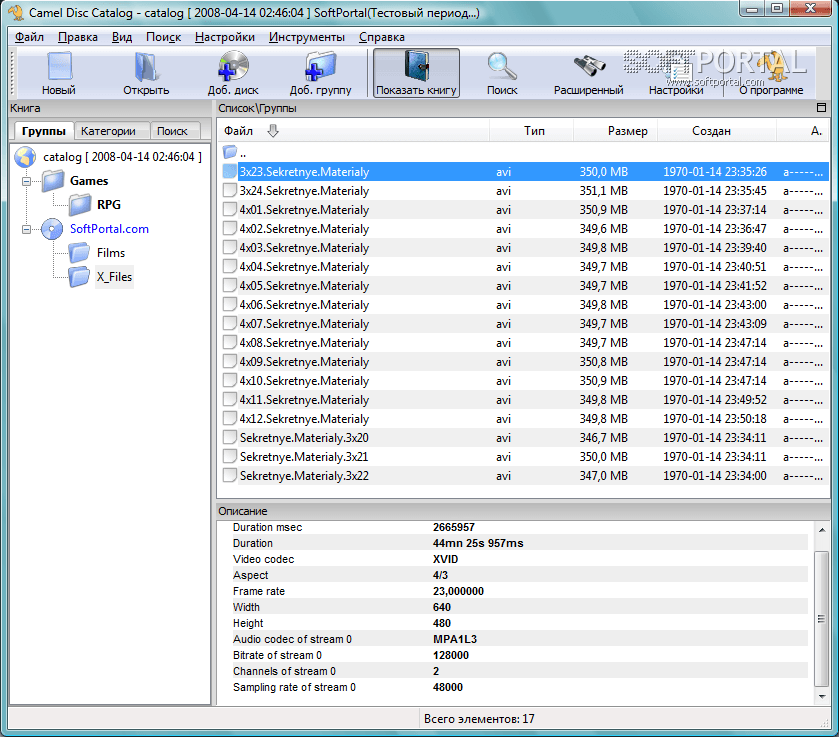The image size is (839, 737).
Task: Check the box for 4x06.Sekretnye.Materialy
Action: coord(230,305)
